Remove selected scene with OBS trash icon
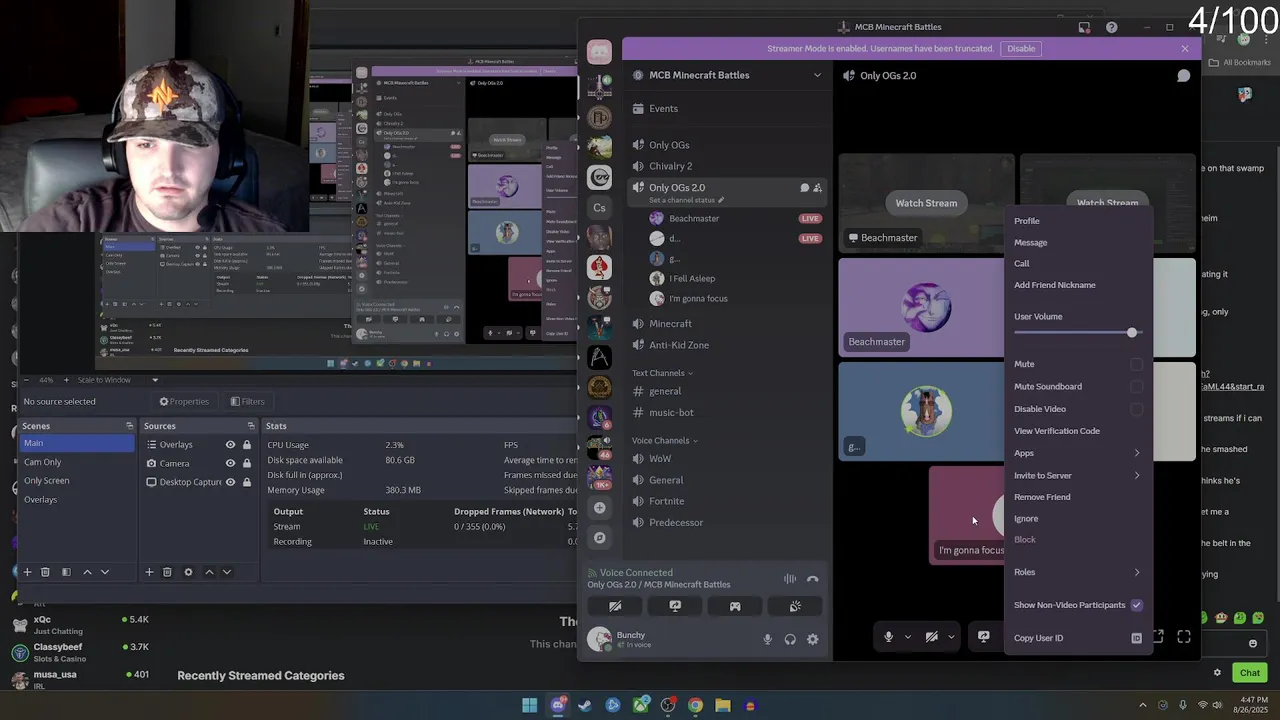 pos(45,572)
